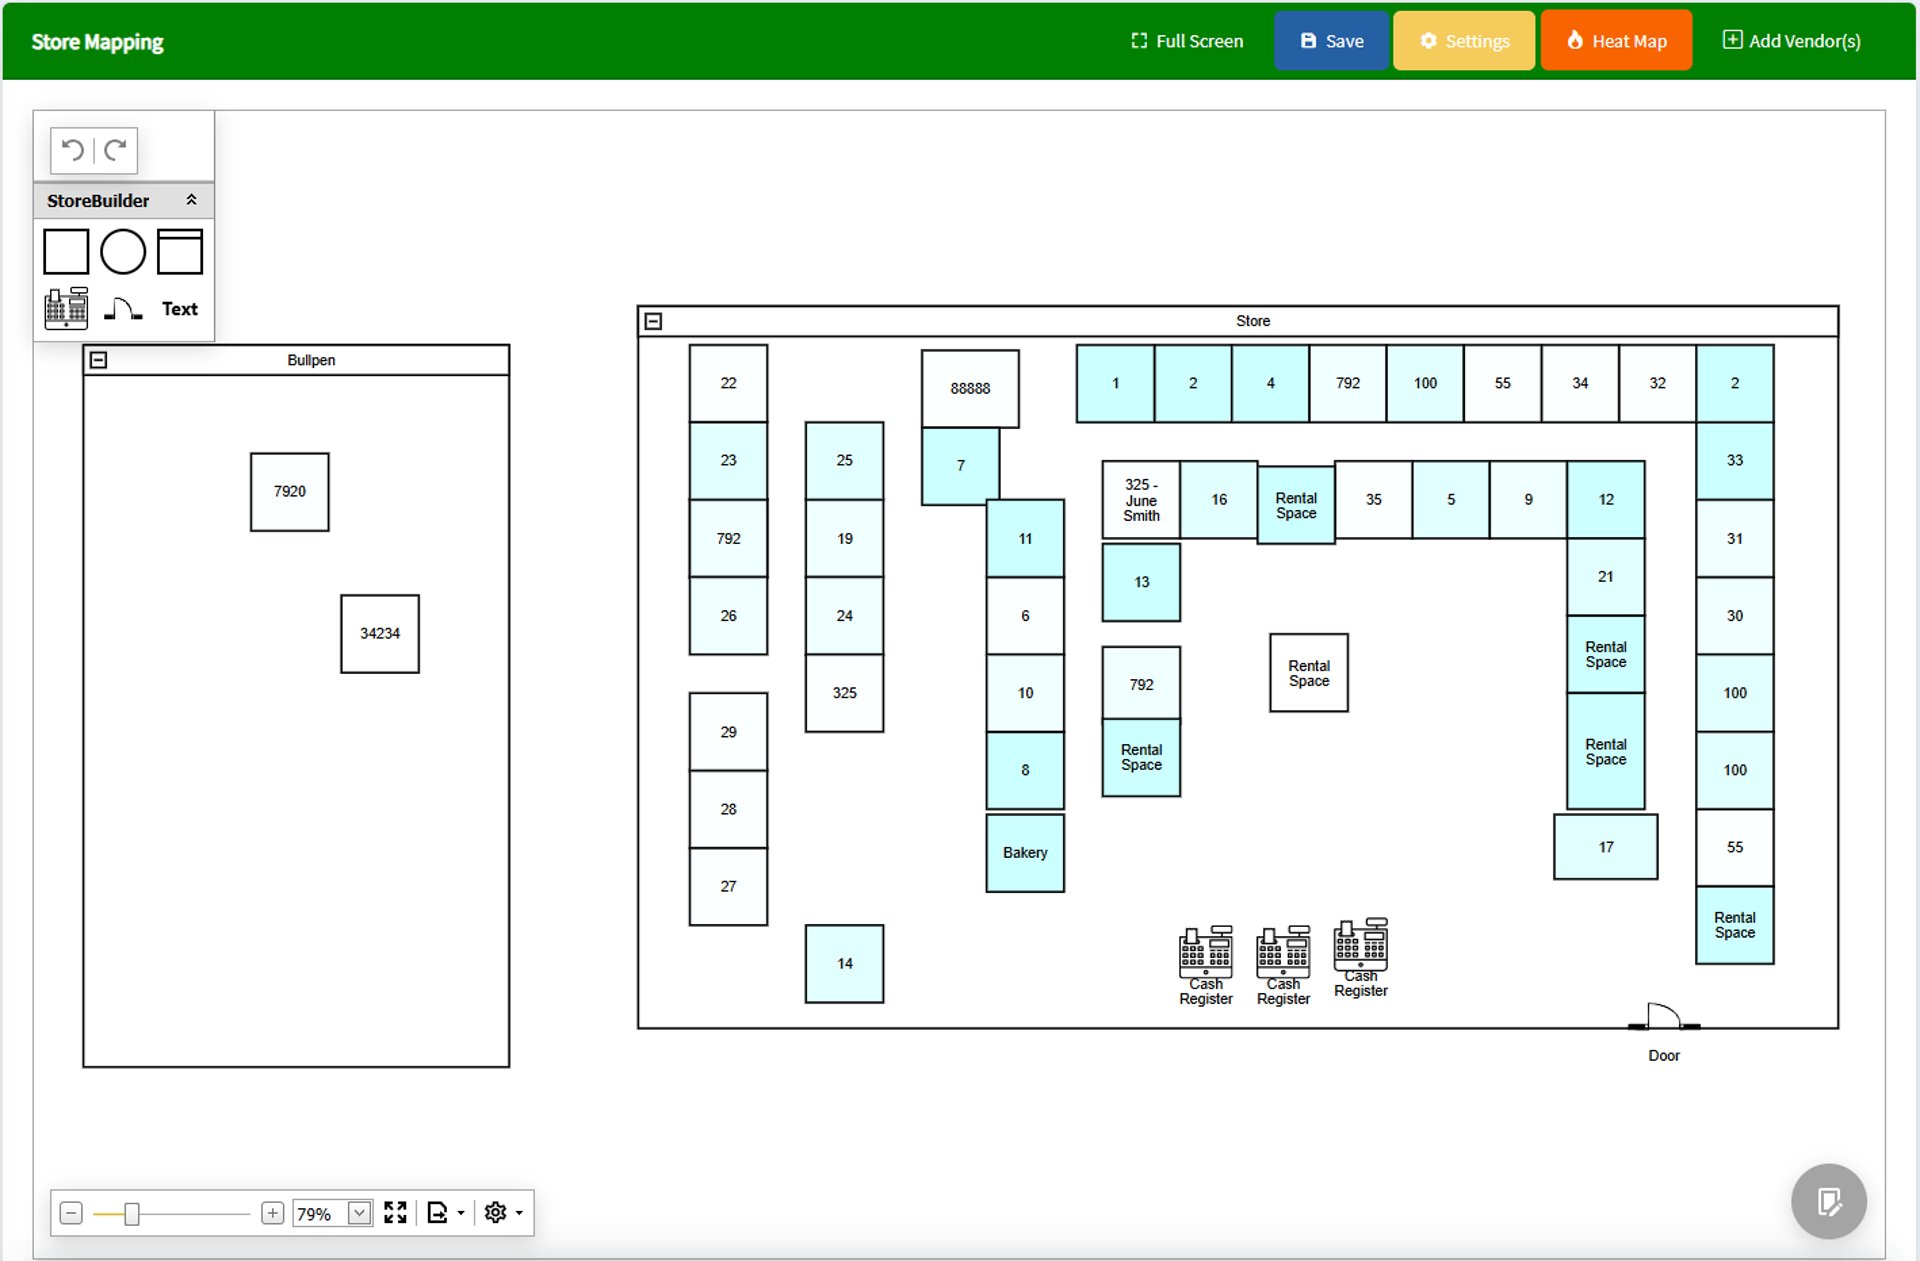
Task: Click the floating edit note button
Action: tap(1828, 1201)
